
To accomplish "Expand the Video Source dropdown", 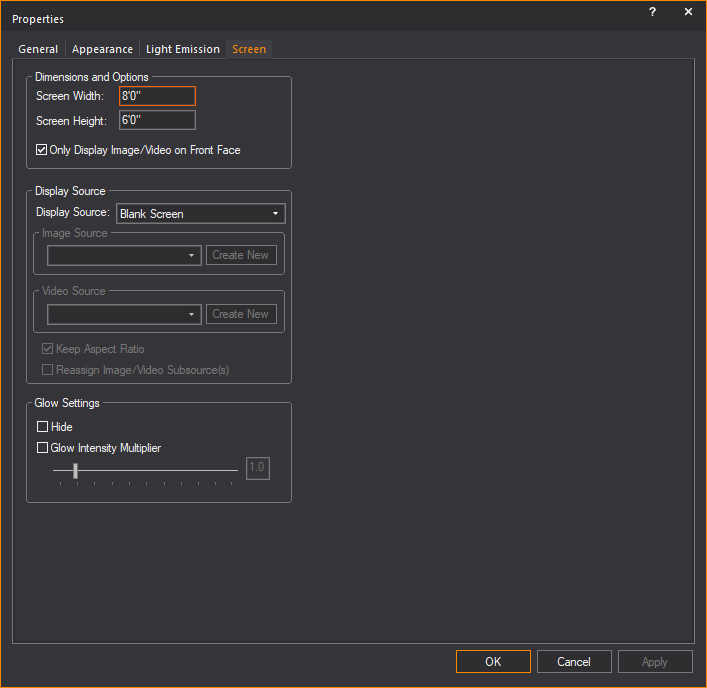I will pyautogui.click(x=124, y=314).
